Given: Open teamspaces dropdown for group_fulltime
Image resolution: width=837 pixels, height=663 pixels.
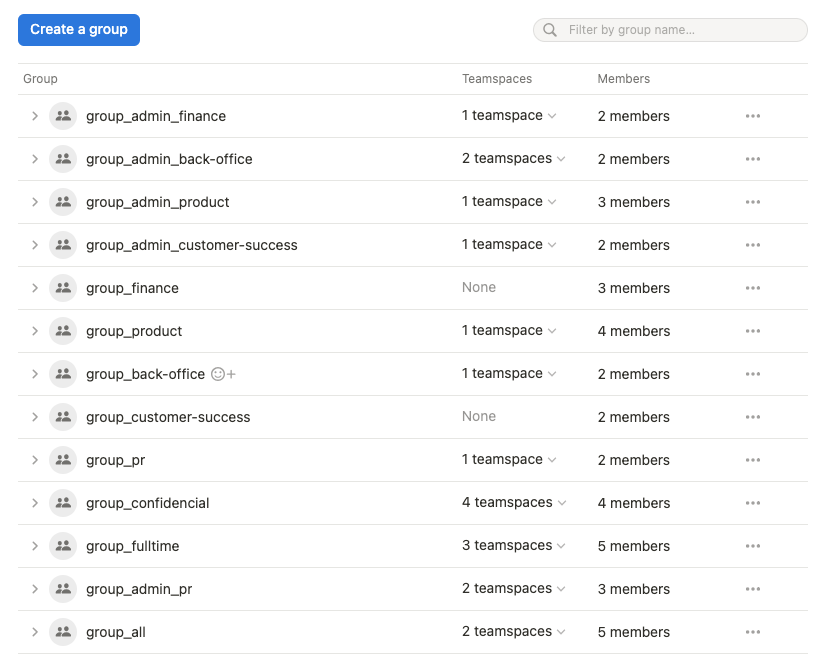Looking at the screenshot, I should [x=514, y=546].
